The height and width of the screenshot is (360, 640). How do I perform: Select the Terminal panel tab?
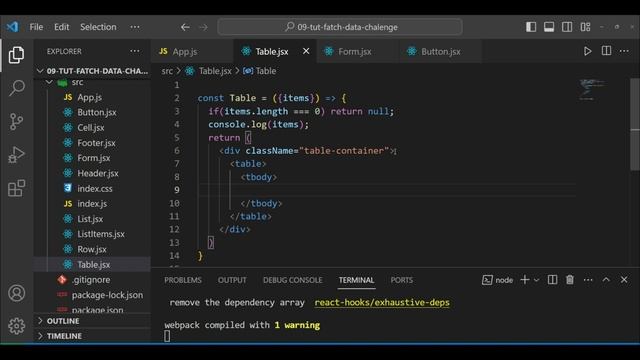click(x=356, y=280)
